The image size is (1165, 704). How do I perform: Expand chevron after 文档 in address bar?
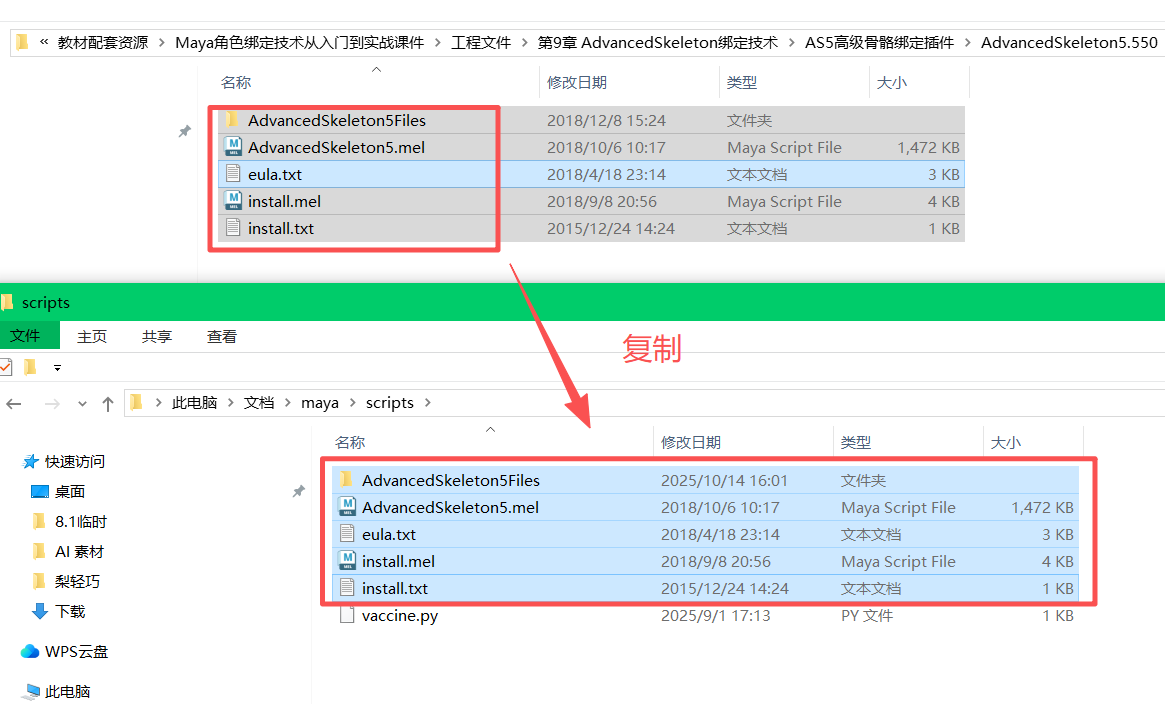click(x=288, y=402)
